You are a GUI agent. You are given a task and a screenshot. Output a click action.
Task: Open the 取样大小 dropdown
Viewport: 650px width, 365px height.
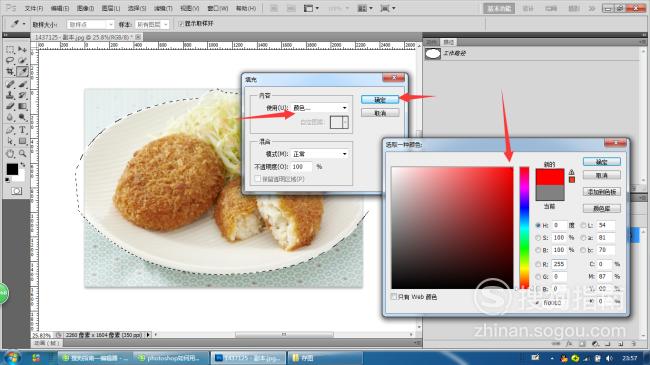click(90, 24)
